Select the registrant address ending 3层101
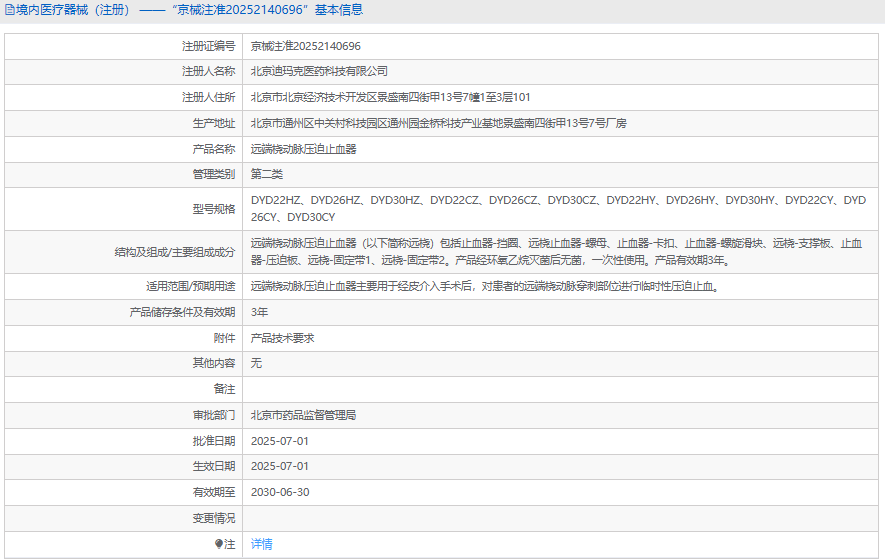Screen dimensions: 885x560 391,97
